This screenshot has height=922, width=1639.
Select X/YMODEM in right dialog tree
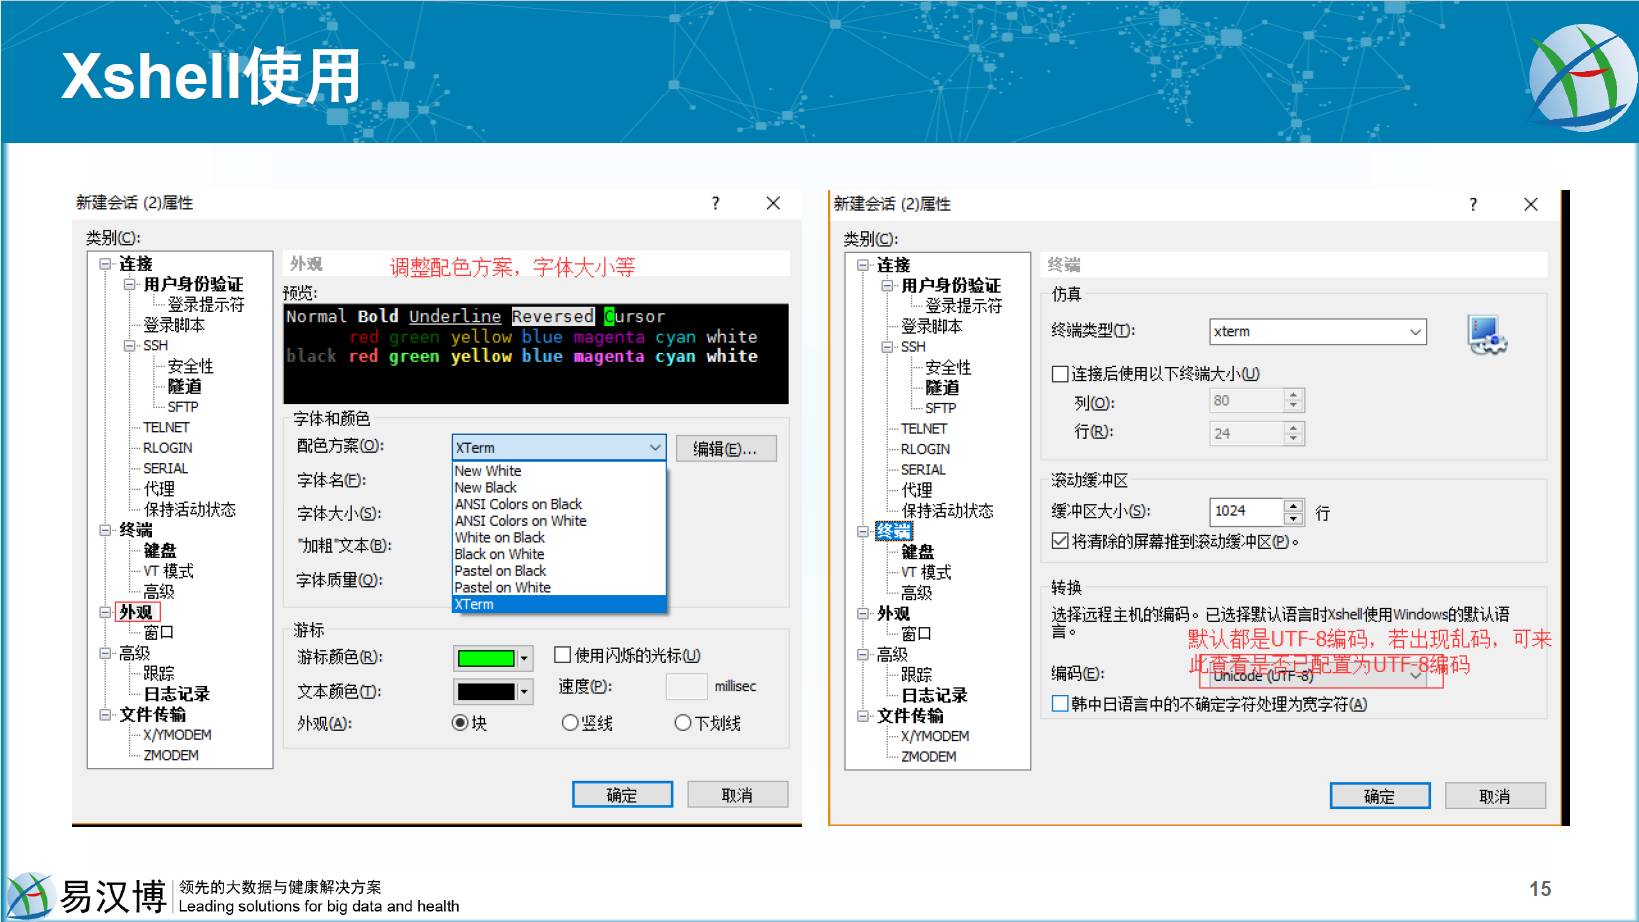(935, 736)
